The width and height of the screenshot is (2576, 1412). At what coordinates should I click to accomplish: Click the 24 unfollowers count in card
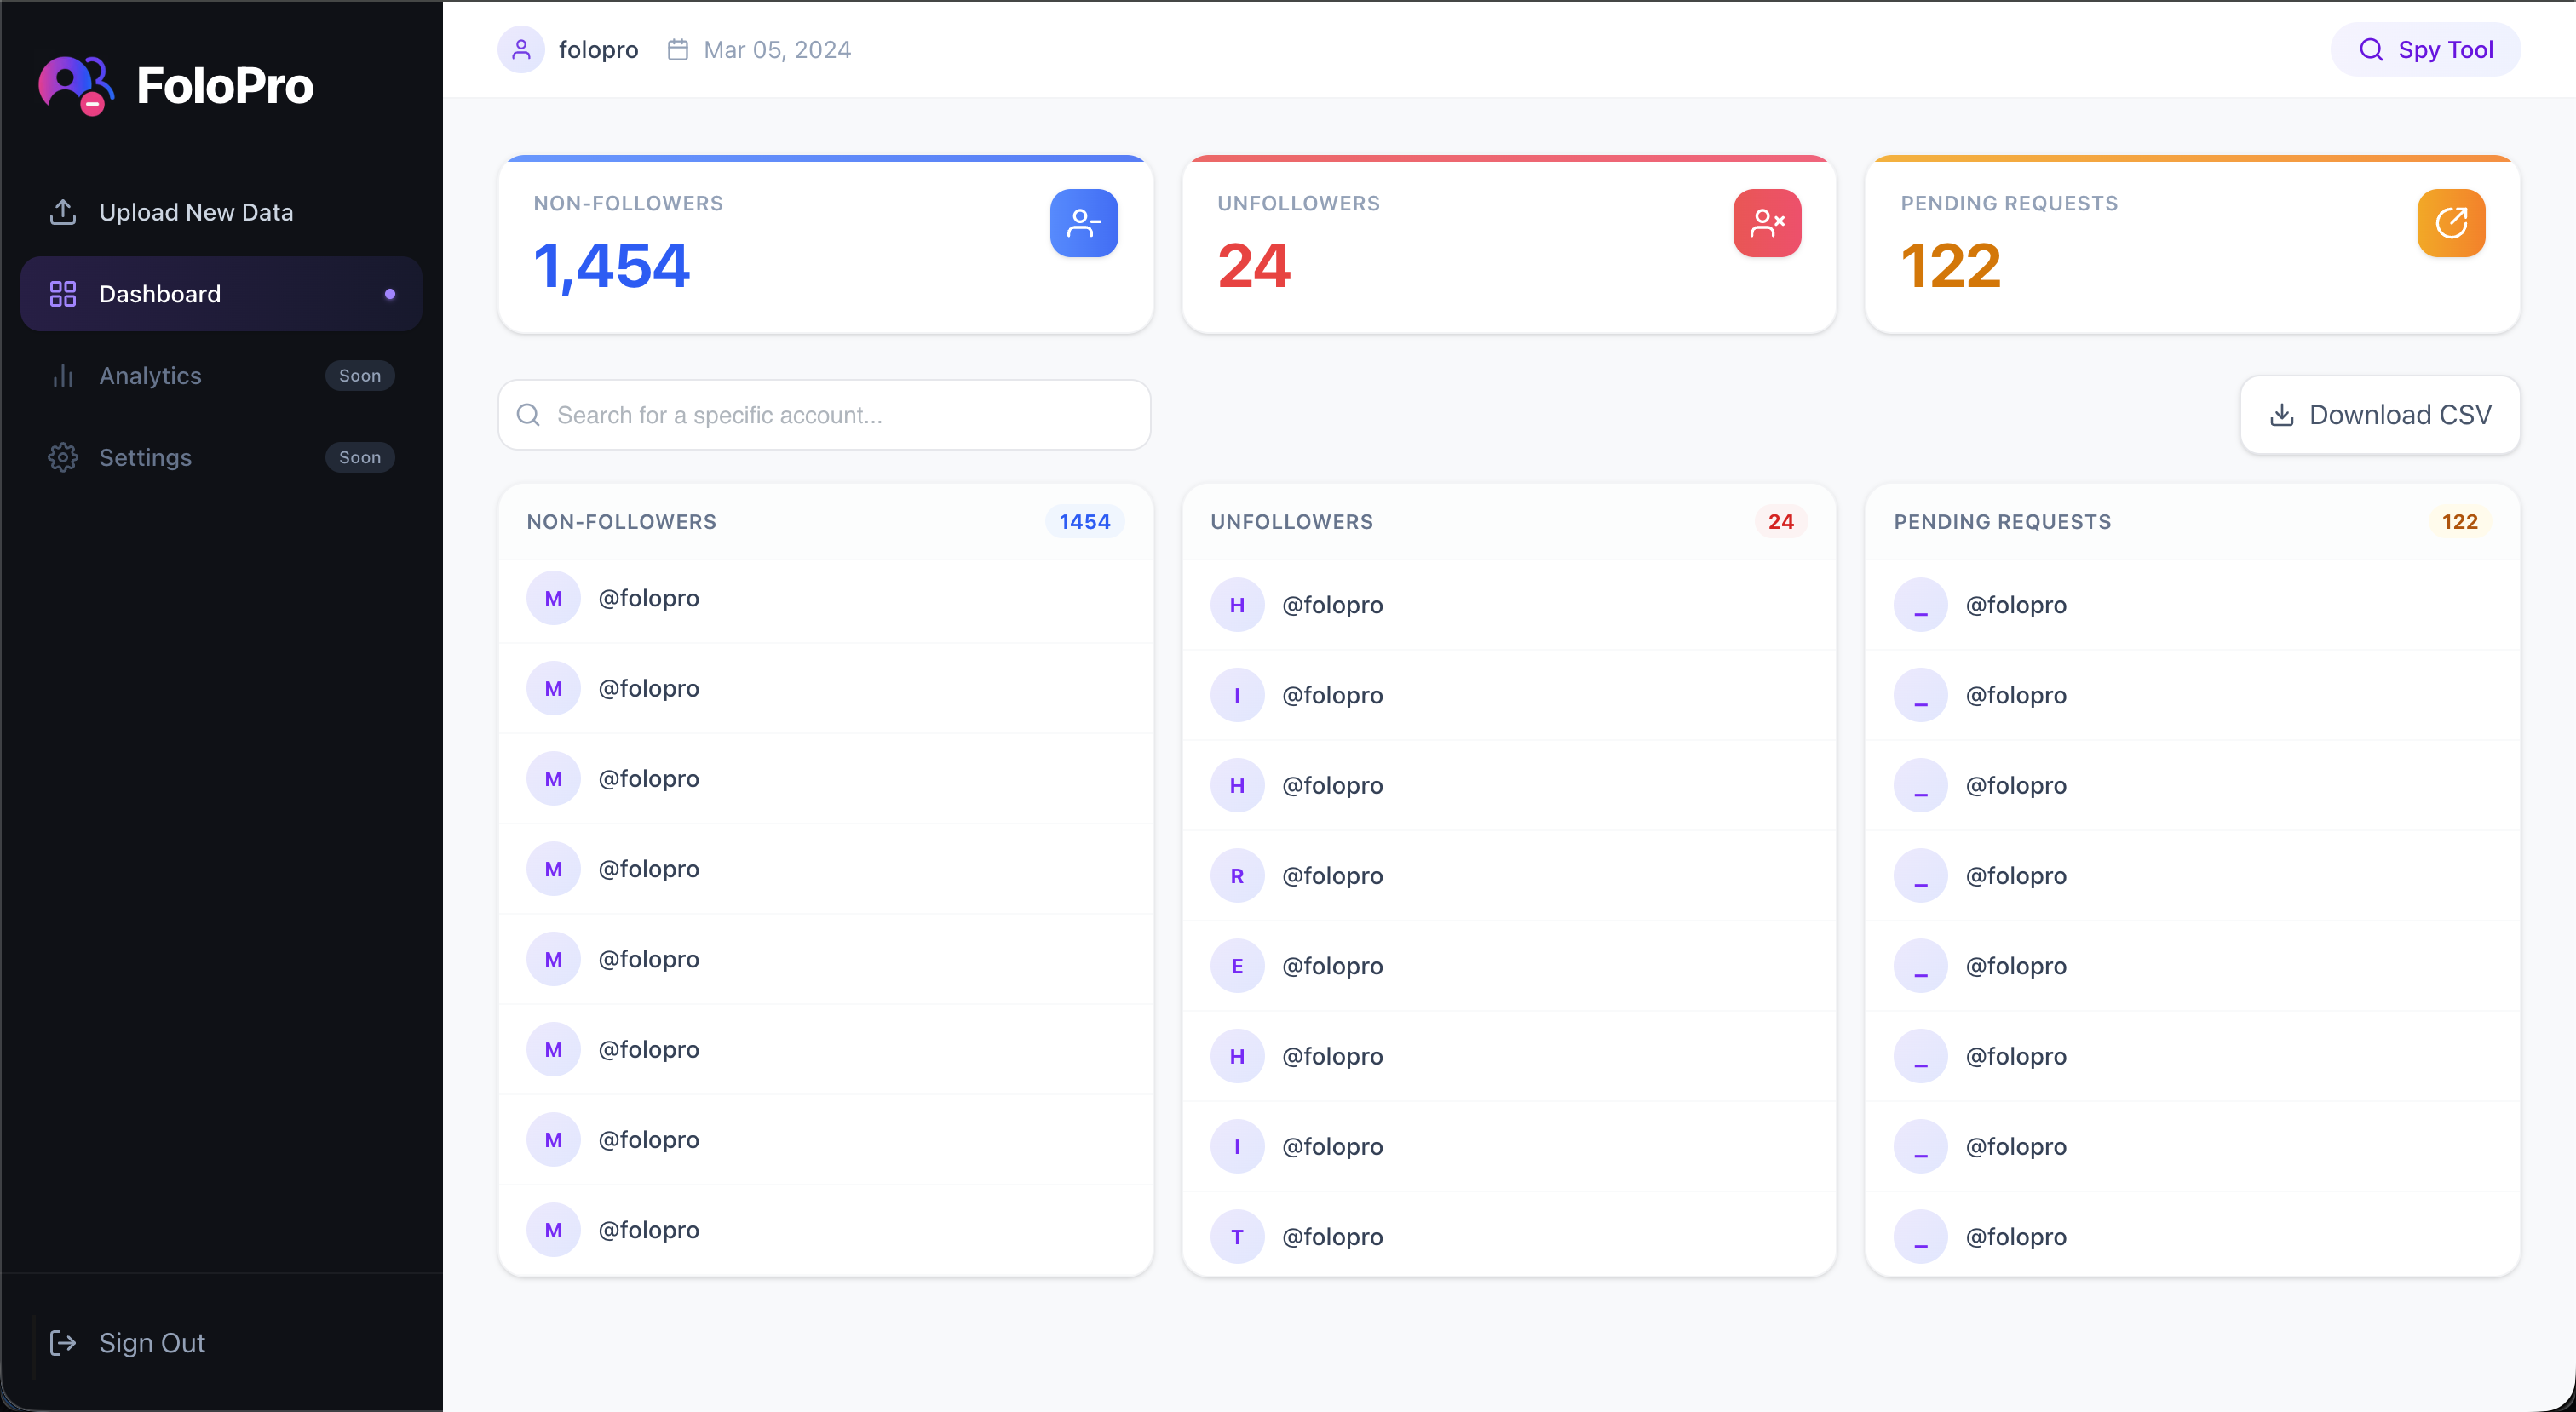[x=1254, y=266]
